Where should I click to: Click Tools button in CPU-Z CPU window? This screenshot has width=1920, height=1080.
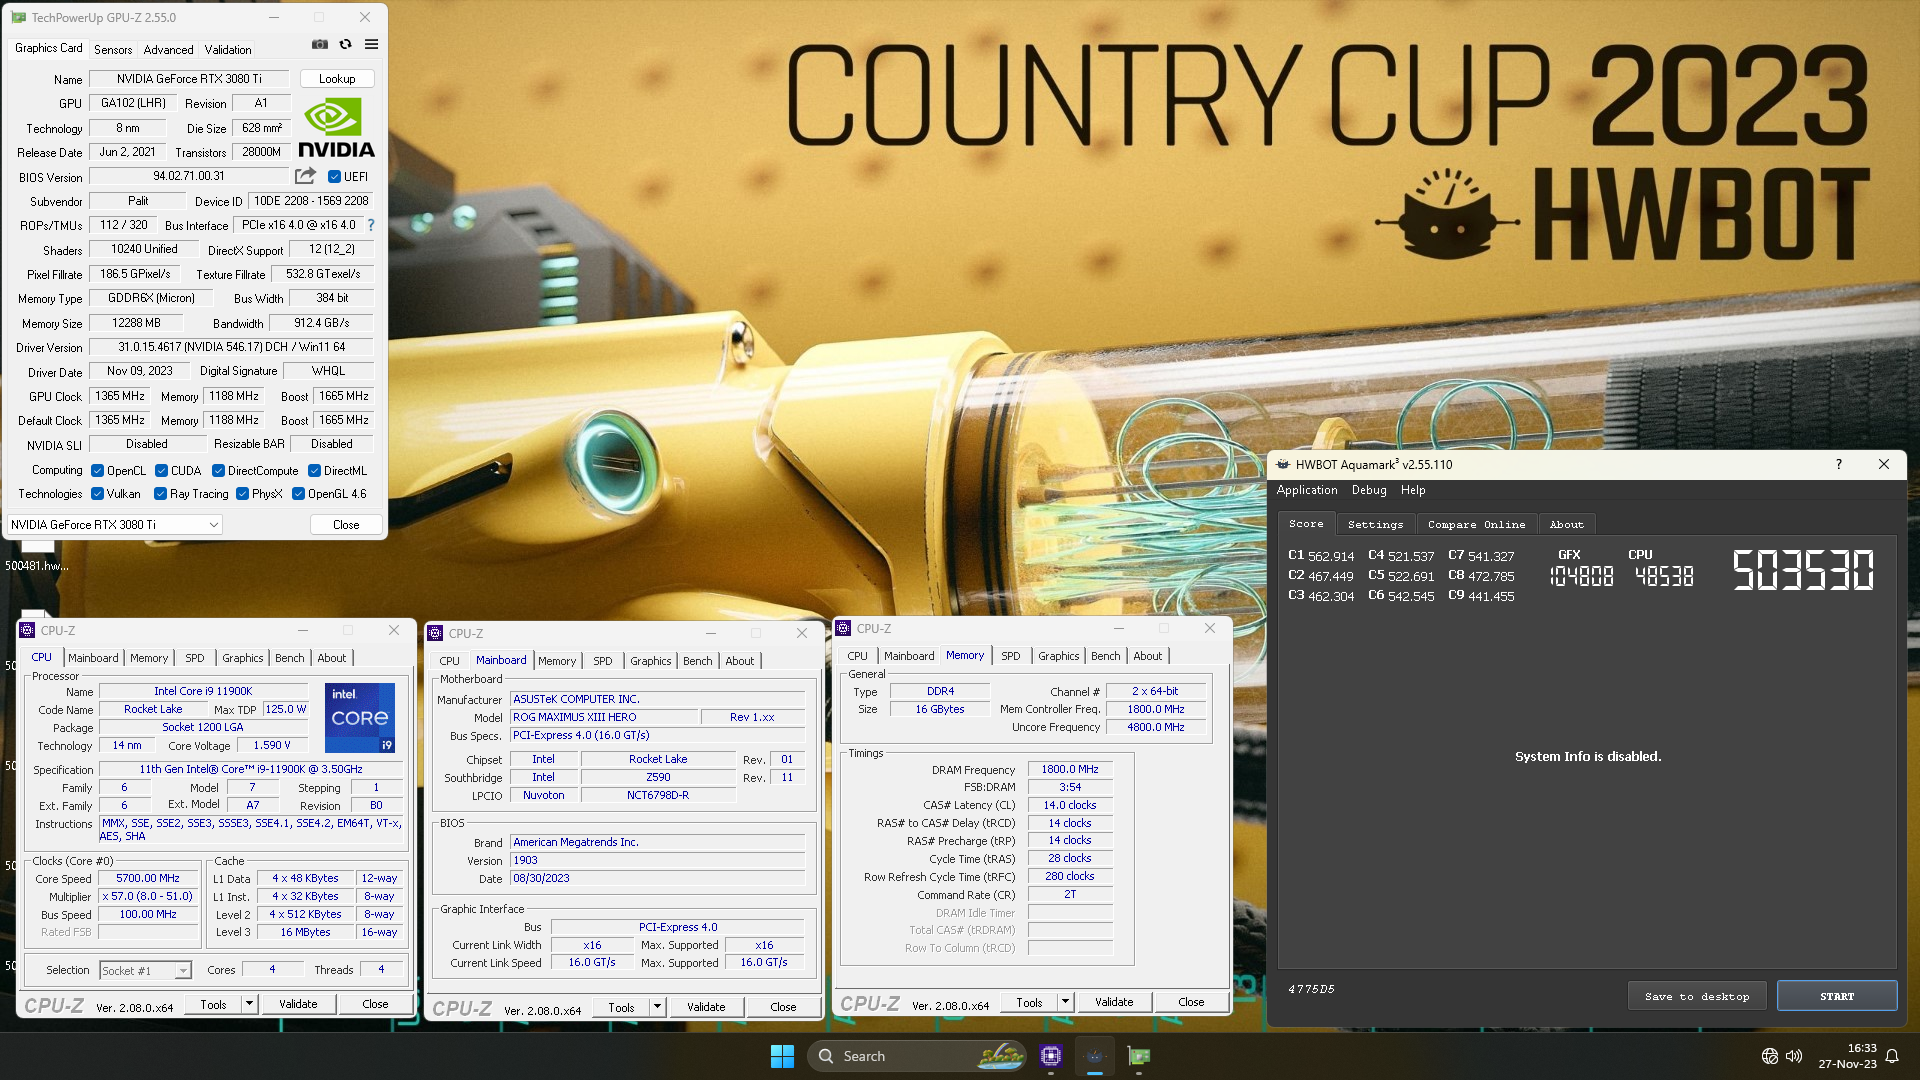[x=213, y=1004]
